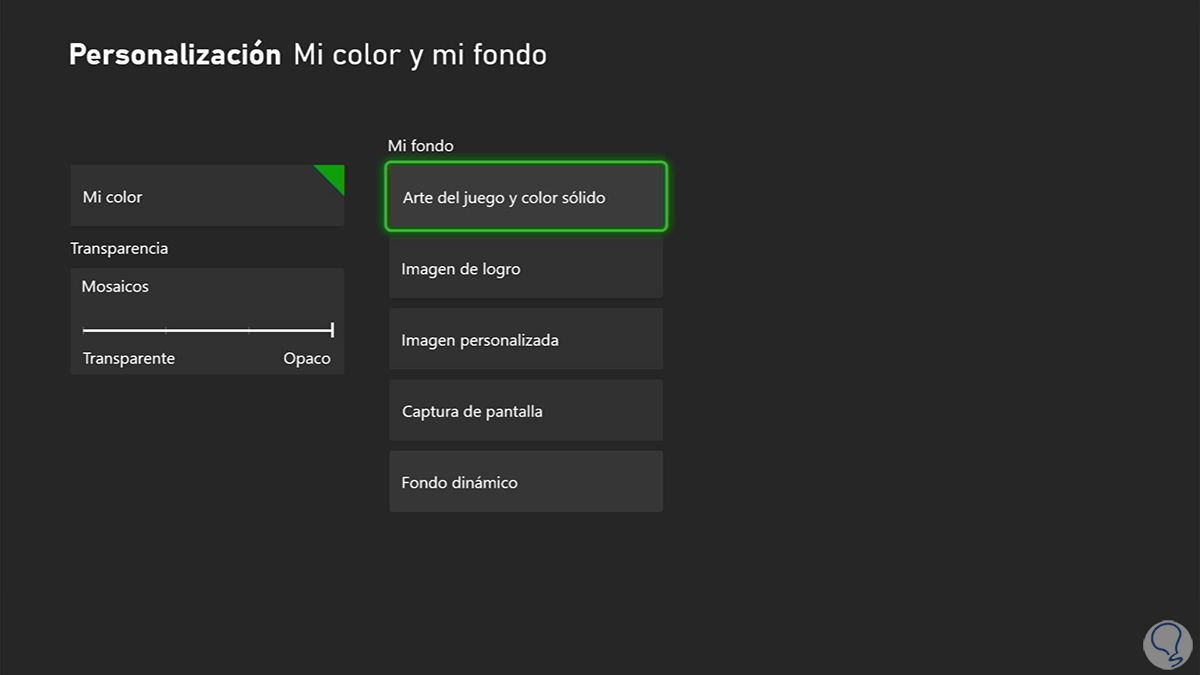Select the Imagen personalizada option
The height and width of the screenshot is (675, 1200).
tap(526, 340)
